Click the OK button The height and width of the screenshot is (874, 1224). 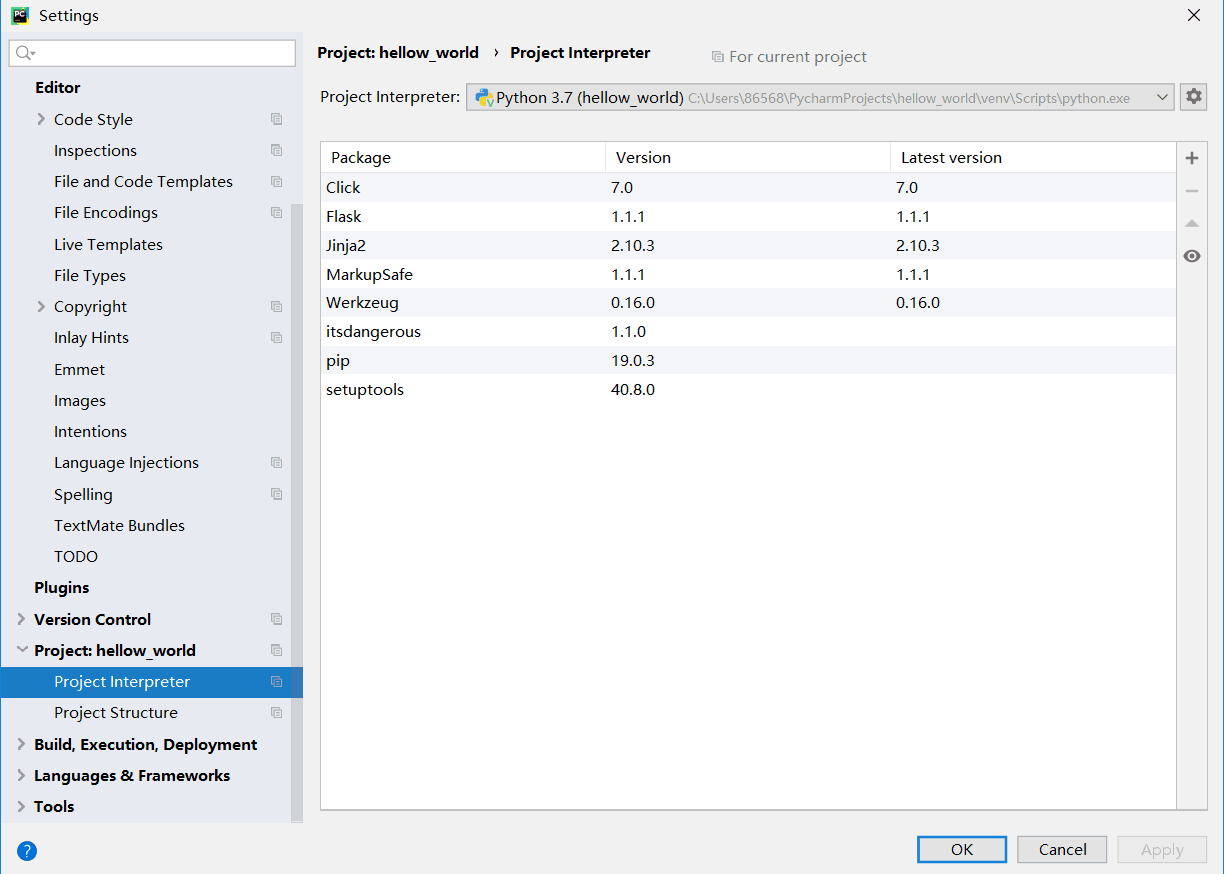pyautogui.click(x=962, y=849)
